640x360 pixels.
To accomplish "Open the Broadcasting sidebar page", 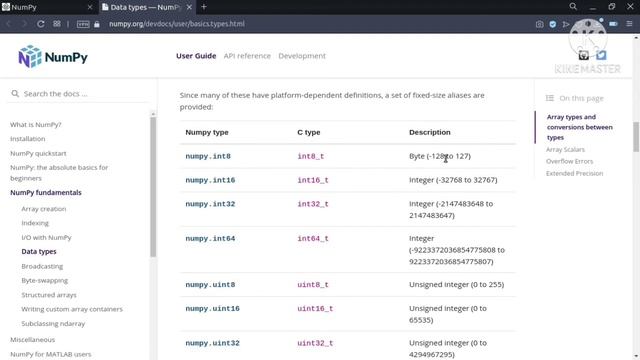I will (42, 267).
